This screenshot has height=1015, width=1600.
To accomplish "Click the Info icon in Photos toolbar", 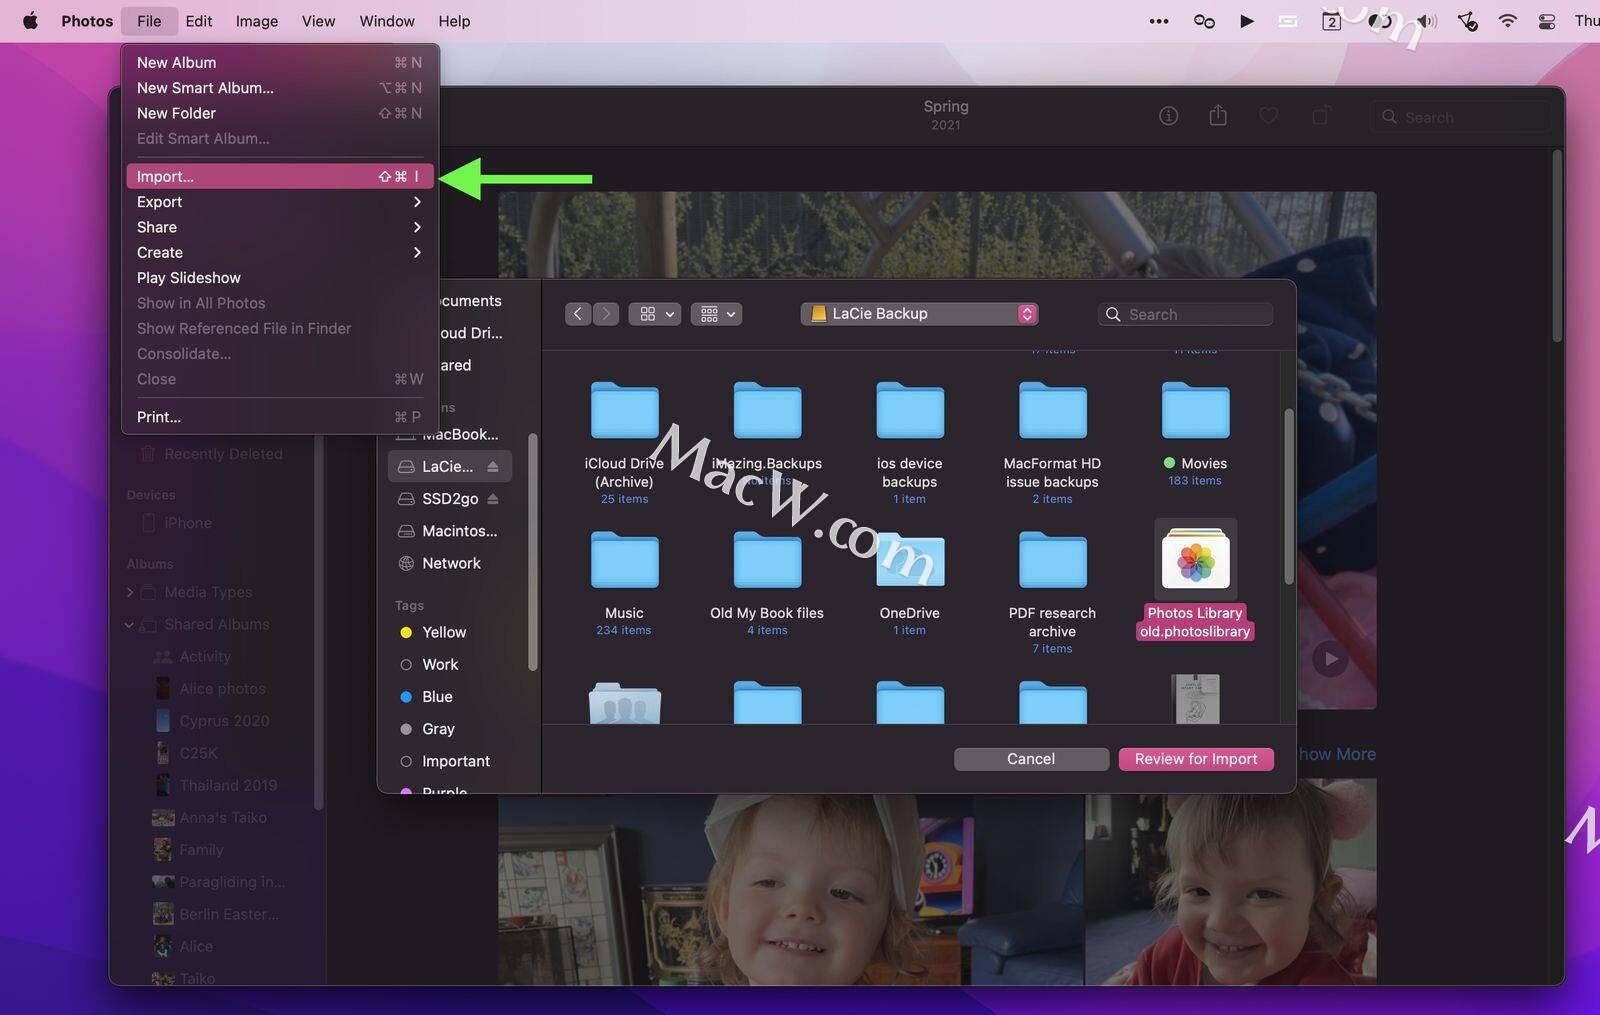I will [x=1168, y=116].
